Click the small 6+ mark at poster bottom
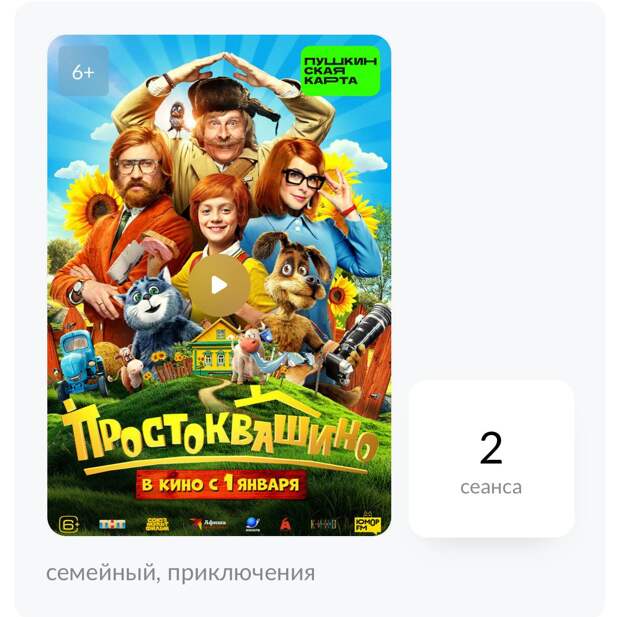Viewport: 620px width, 617px height. pos(69,524)
